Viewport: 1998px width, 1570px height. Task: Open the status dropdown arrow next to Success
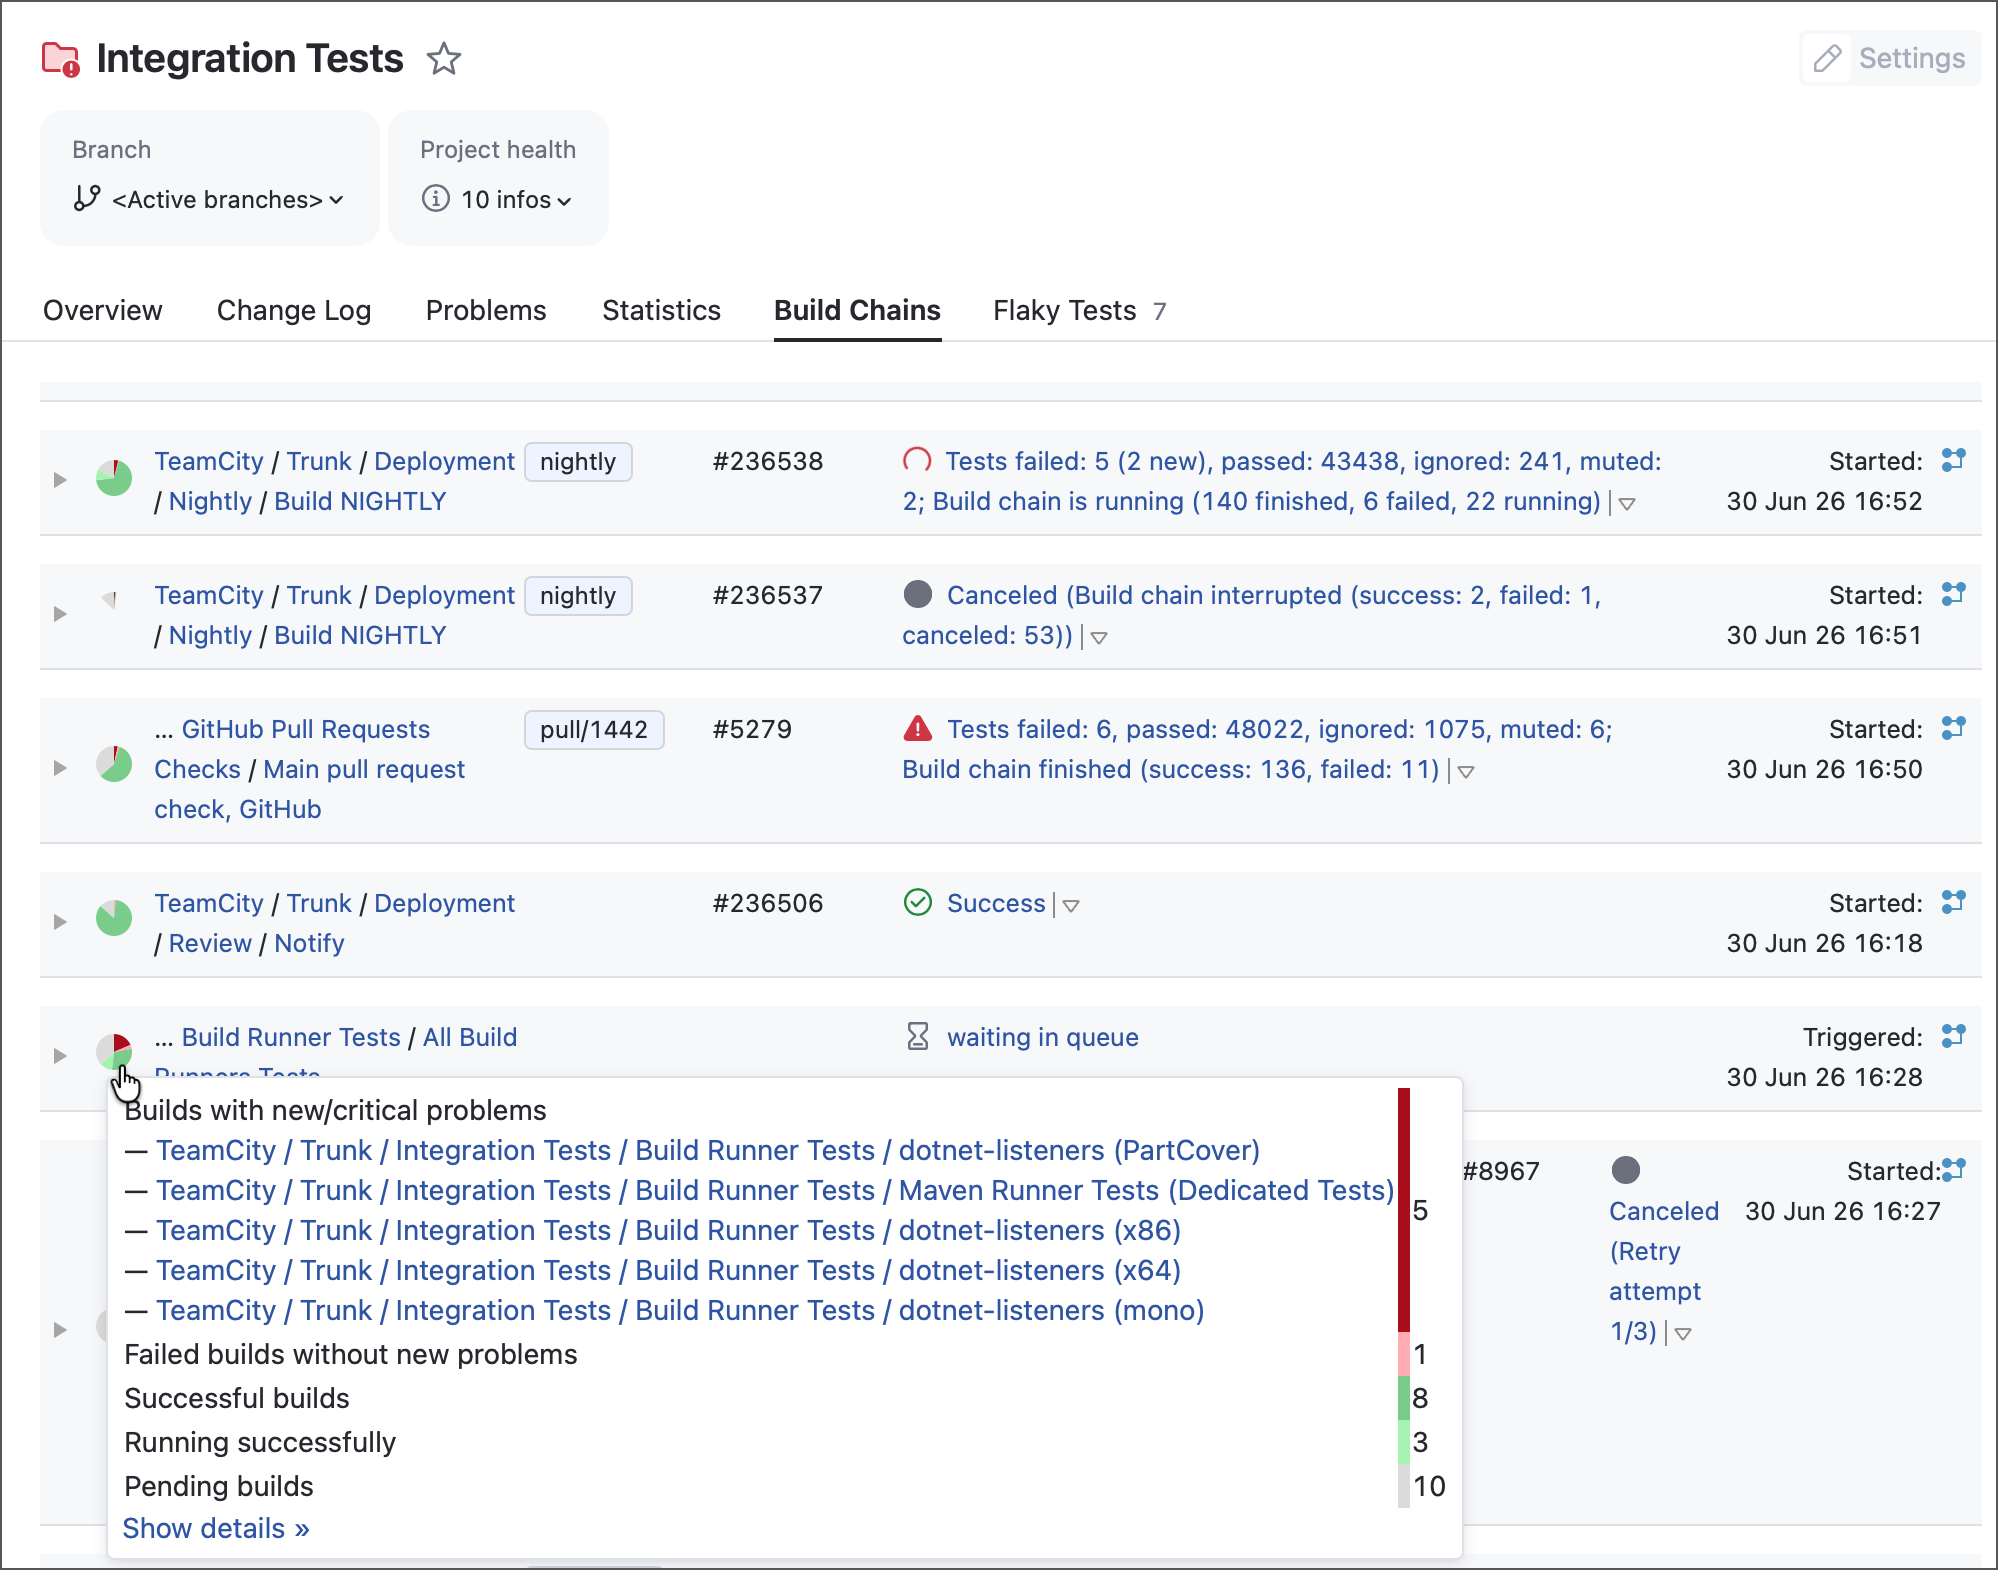point(1071,906)
